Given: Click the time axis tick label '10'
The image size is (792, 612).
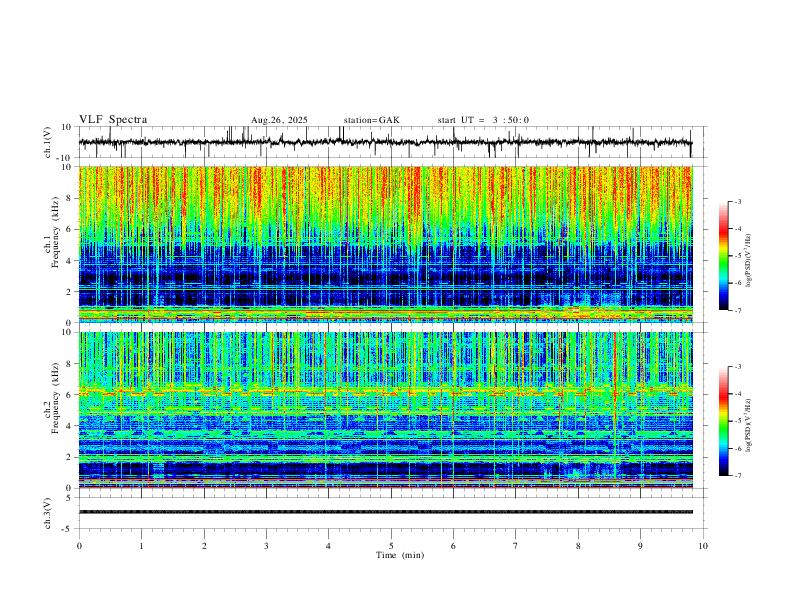Looking at the screenshot, I should (x=703, y=546).
